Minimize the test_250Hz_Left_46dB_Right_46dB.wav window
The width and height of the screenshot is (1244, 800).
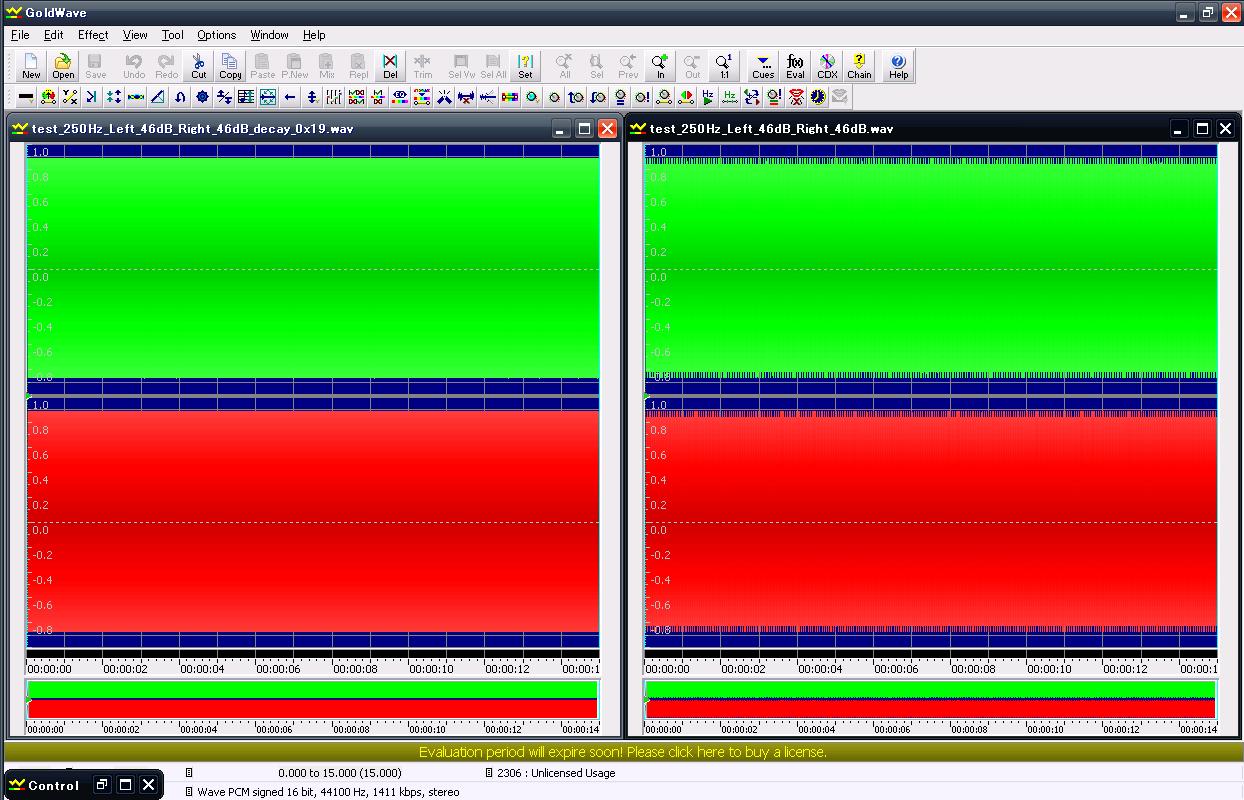[x=1179, y=128]
